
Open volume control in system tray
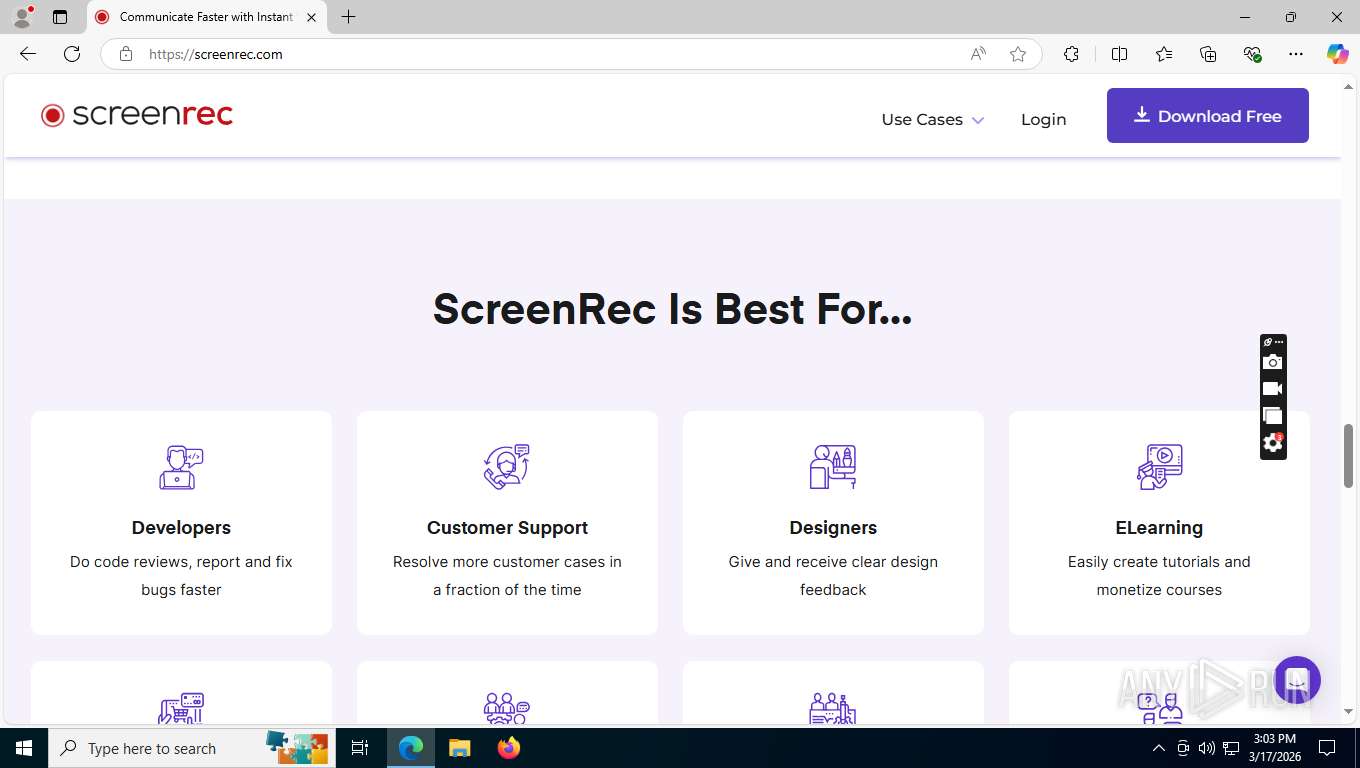coord(1206,748)
